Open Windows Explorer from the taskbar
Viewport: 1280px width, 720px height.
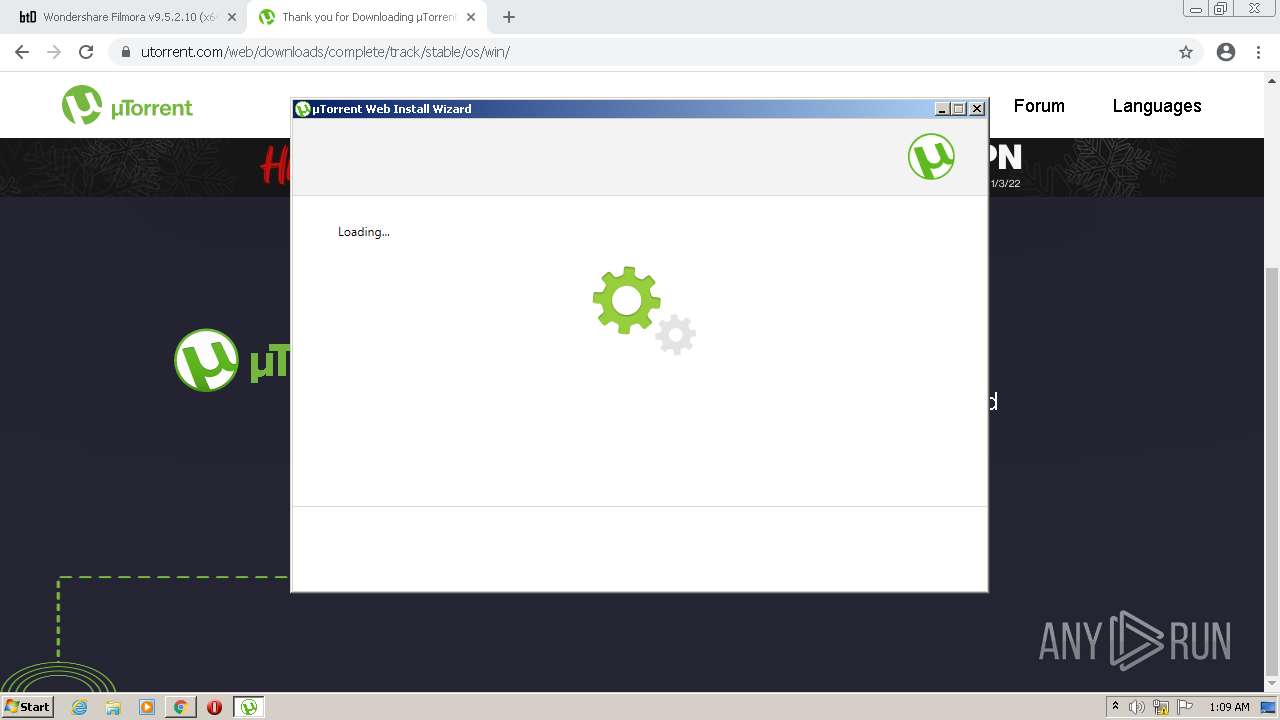(113, 707)
